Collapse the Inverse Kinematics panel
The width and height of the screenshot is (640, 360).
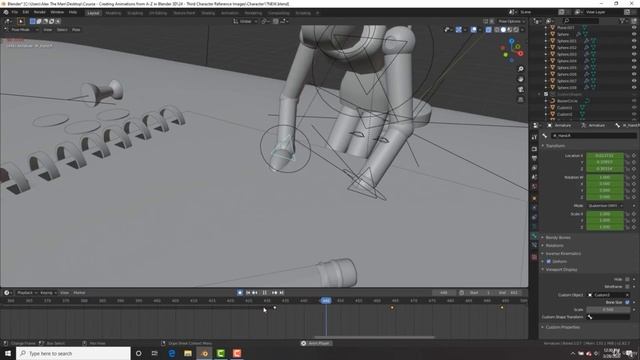[563, 253]
